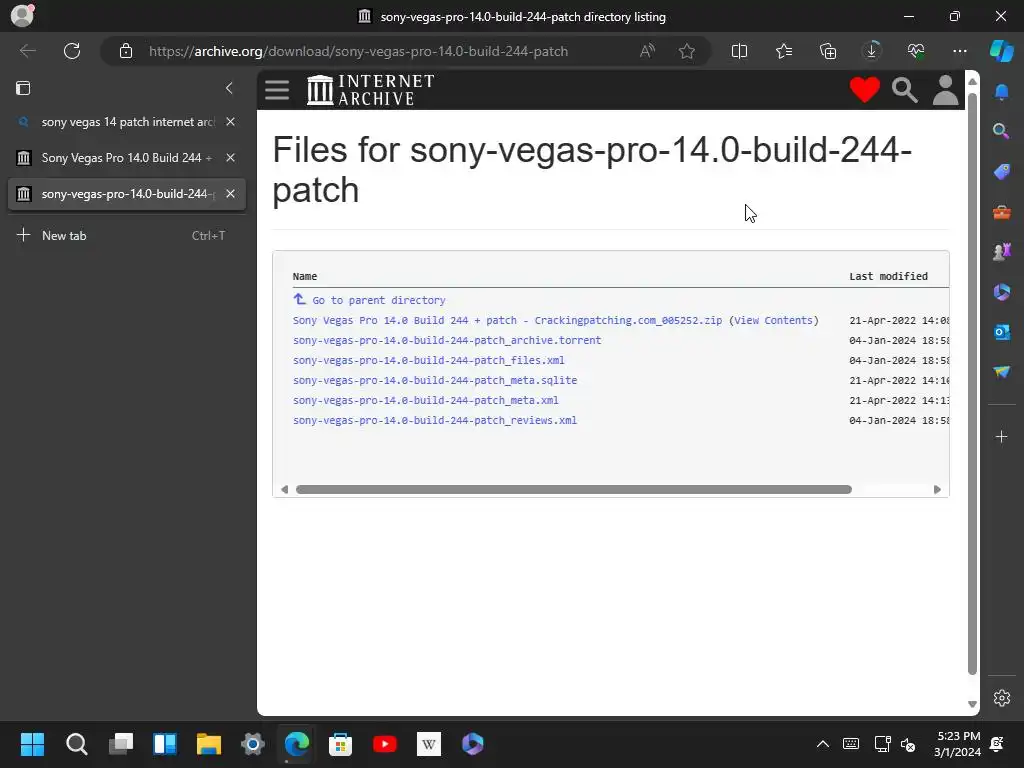1024x768 pixels.
Task: Open the sidebar Microsoft 365 icon
Action: tap(1001, 292)
